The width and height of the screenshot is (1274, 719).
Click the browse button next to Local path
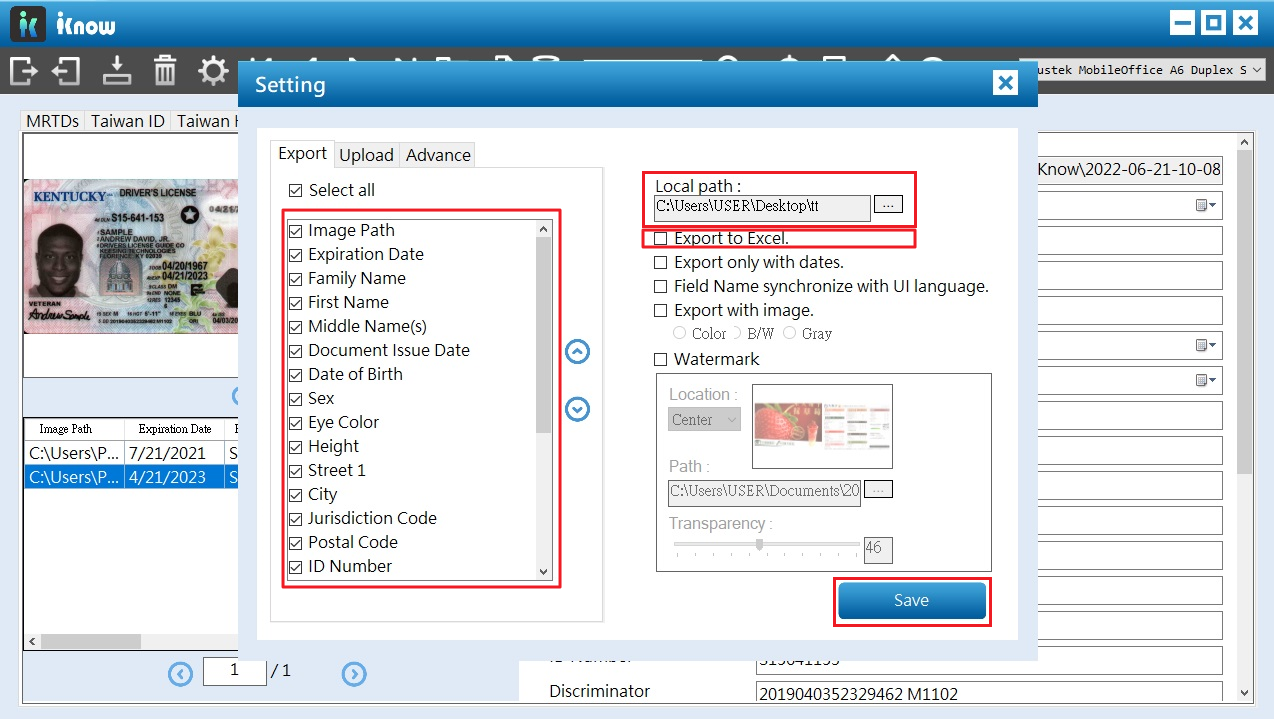pyautogui.click(x=888, y=204)
